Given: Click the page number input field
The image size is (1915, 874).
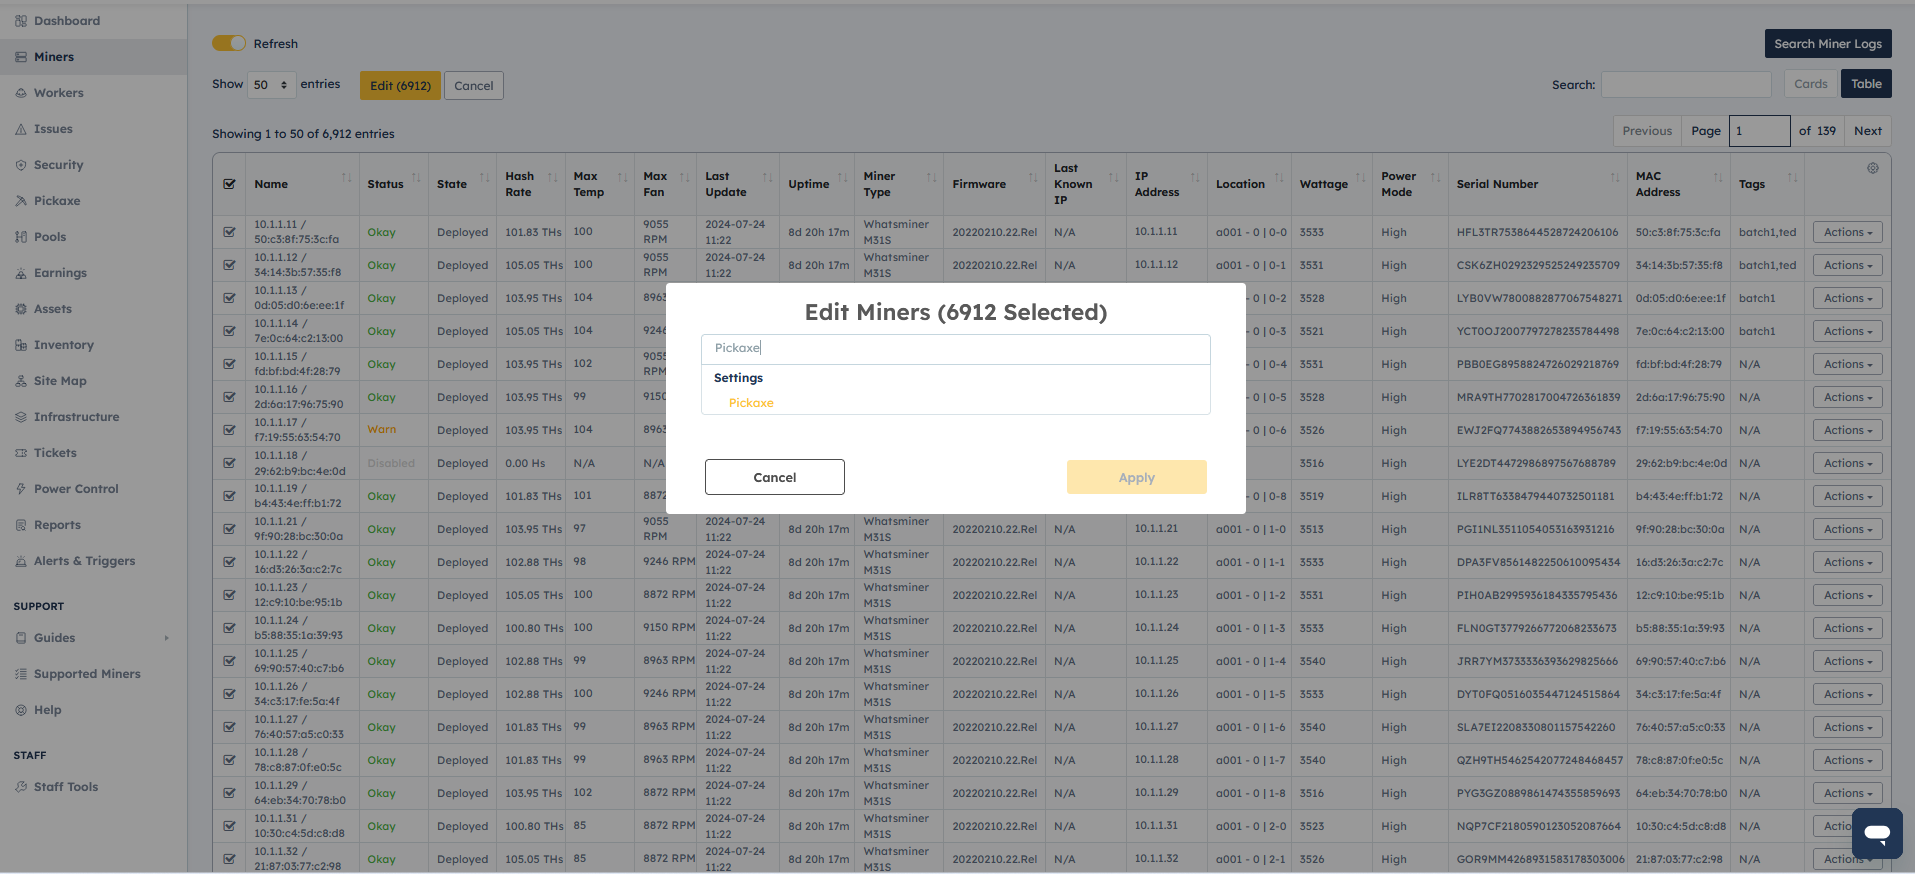Looking at the screenshot, I should (x=1759, y=131).
